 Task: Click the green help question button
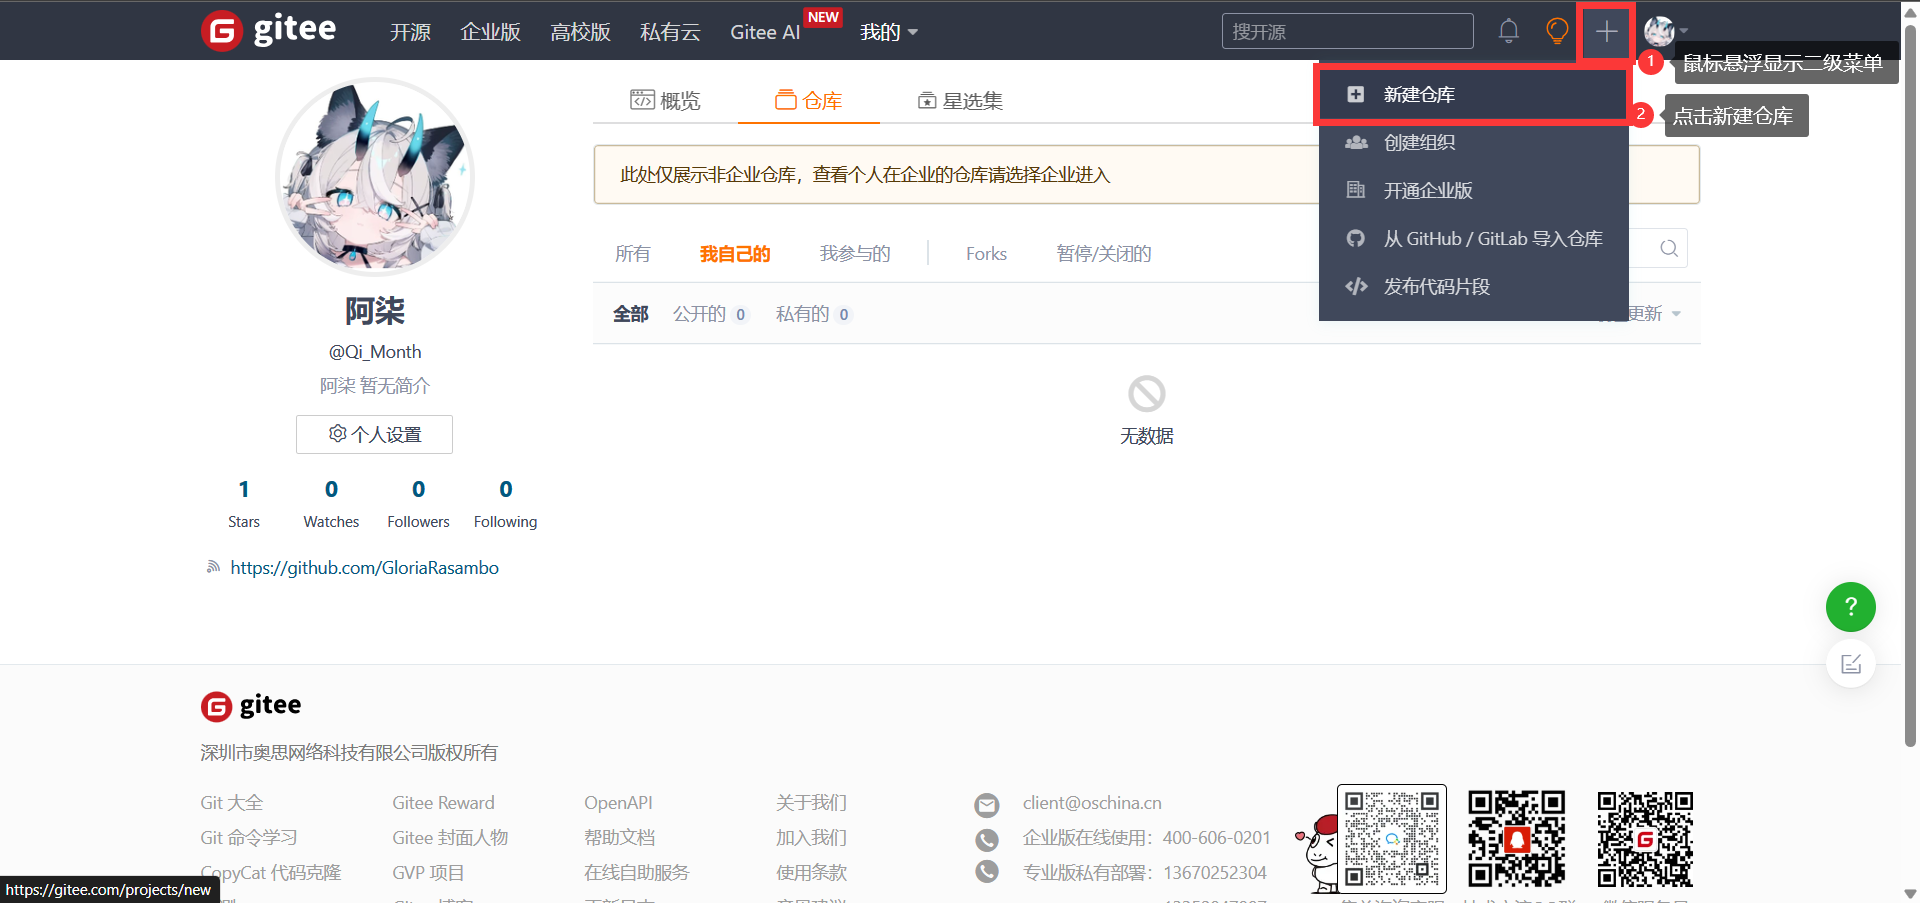(x=1850, y=607)
